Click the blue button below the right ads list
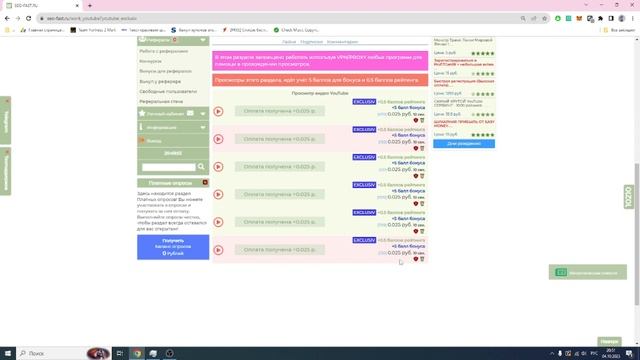The image size is (640, 360). pyautogui.click(x=464, y=144)
